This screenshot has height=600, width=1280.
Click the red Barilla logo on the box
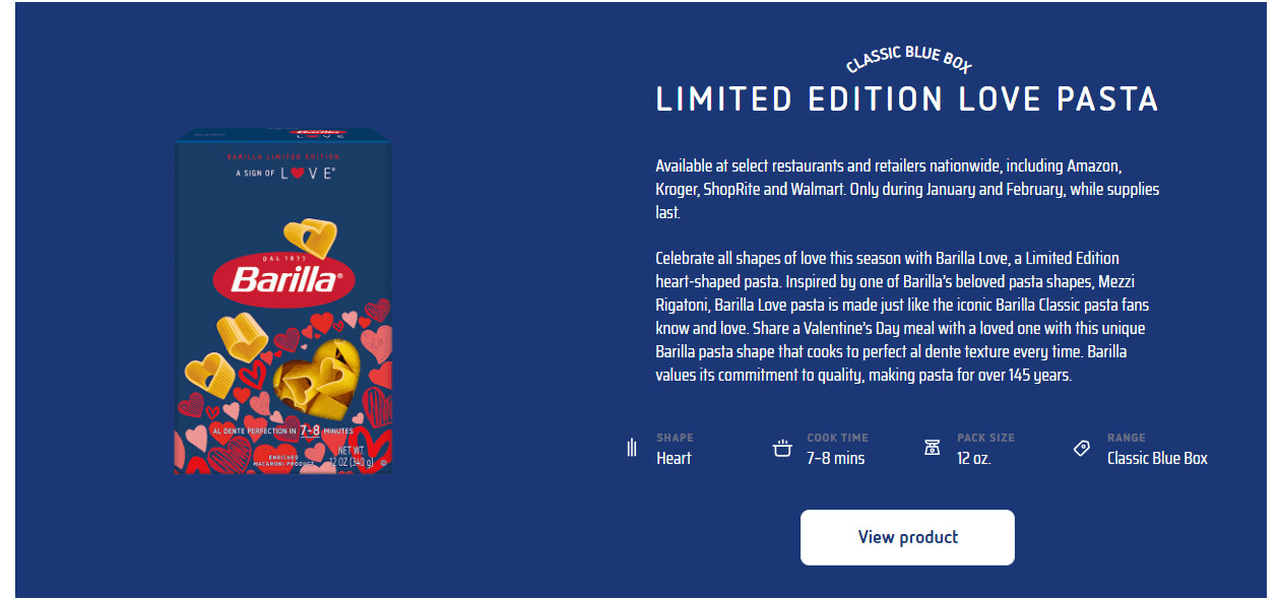pyautogui.click(x=283, y=279)
